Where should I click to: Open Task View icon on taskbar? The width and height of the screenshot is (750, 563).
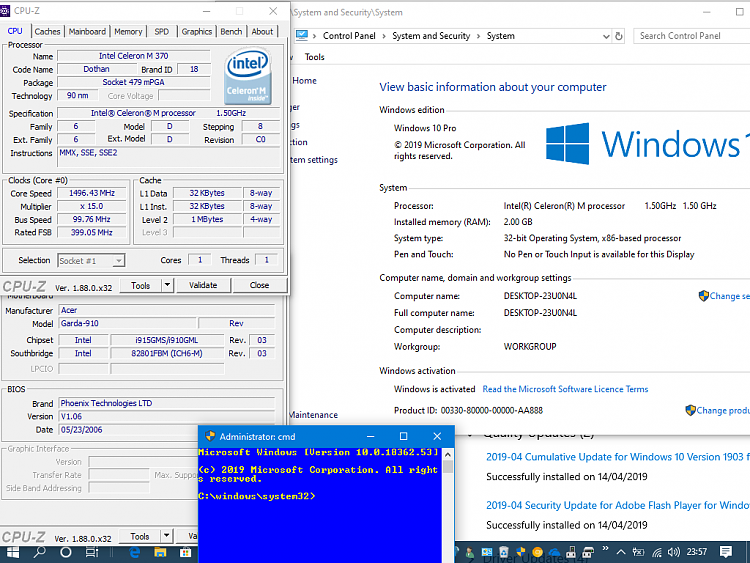pyautogui.click(x=92, y=552)
